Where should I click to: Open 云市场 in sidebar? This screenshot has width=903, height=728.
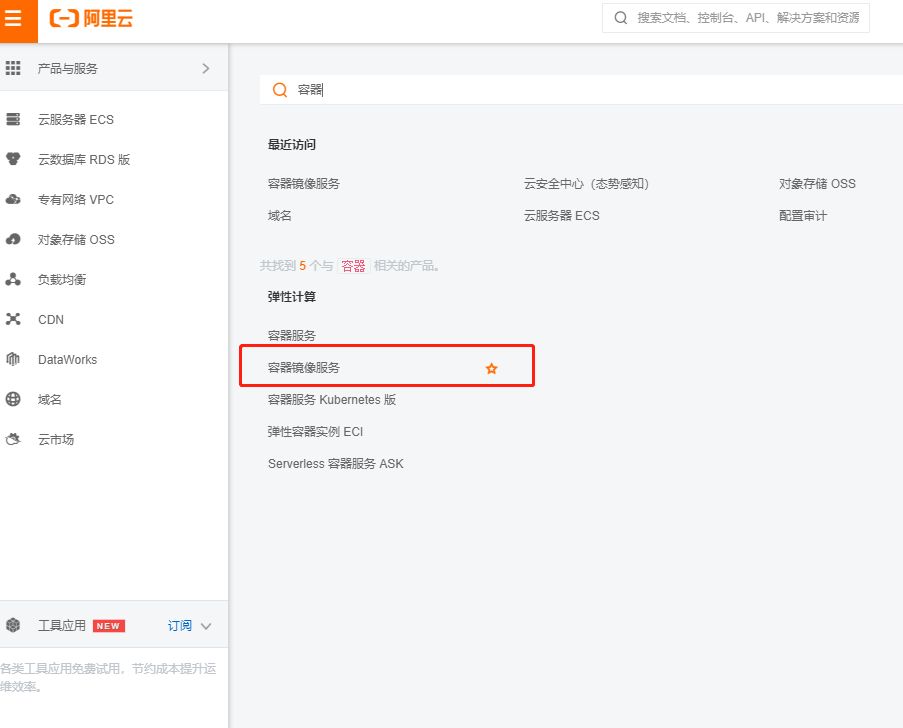(56, 439)
